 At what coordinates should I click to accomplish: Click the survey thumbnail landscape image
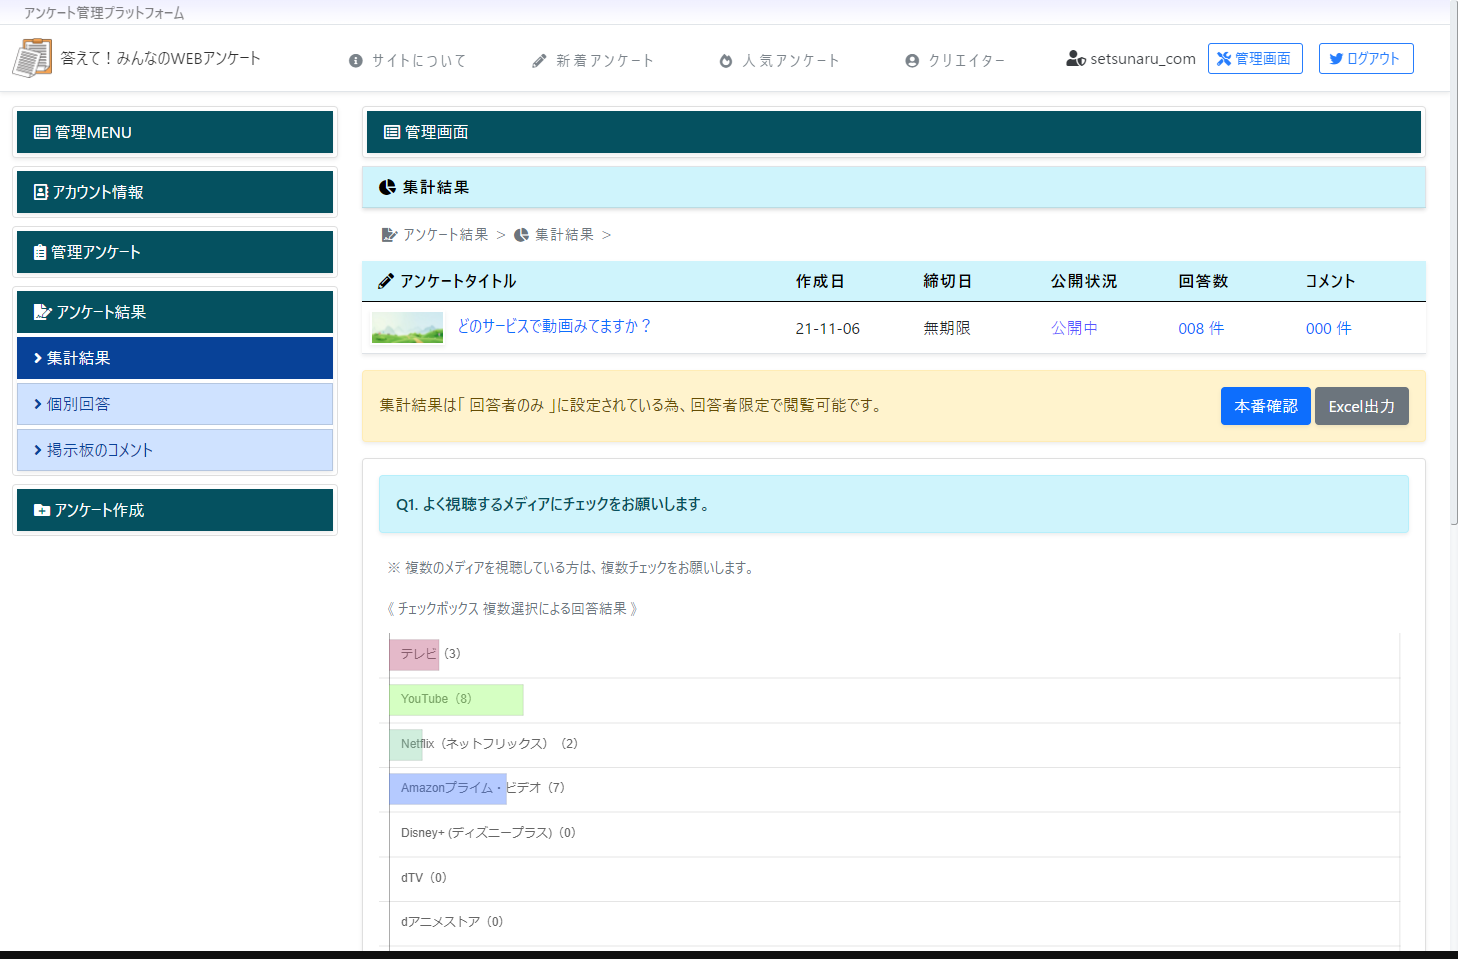point(407,327)
